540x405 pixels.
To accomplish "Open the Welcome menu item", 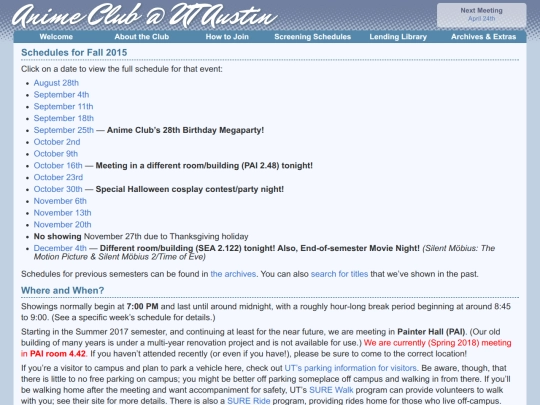I will 56,37.
